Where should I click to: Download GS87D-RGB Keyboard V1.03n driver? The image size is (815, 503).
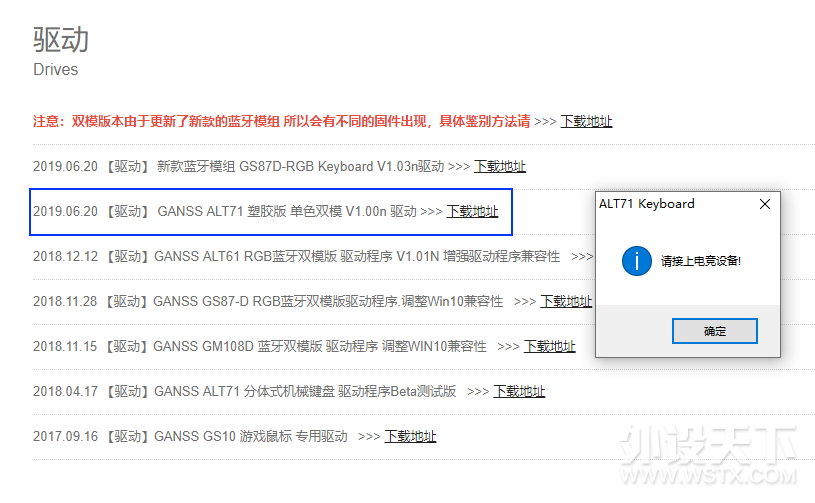(499, 166)
